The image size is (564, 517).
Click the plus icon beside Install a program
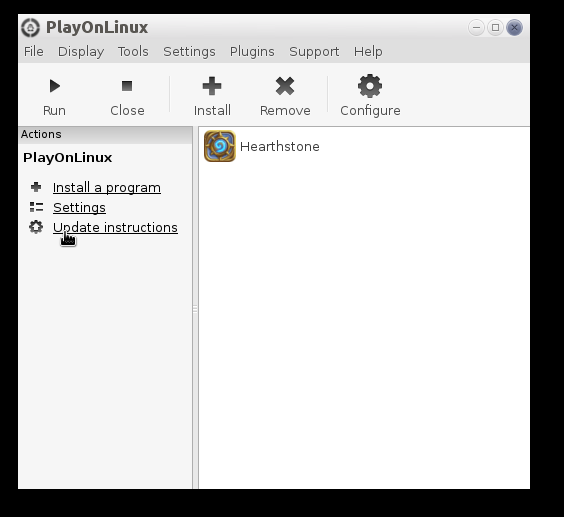pyautogui.click(x=36, y=187)
